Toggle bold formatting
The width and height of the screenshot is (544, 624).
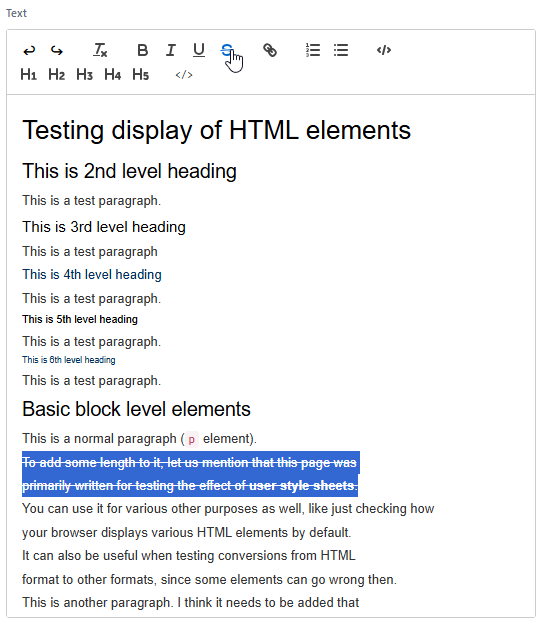[142, 51]
